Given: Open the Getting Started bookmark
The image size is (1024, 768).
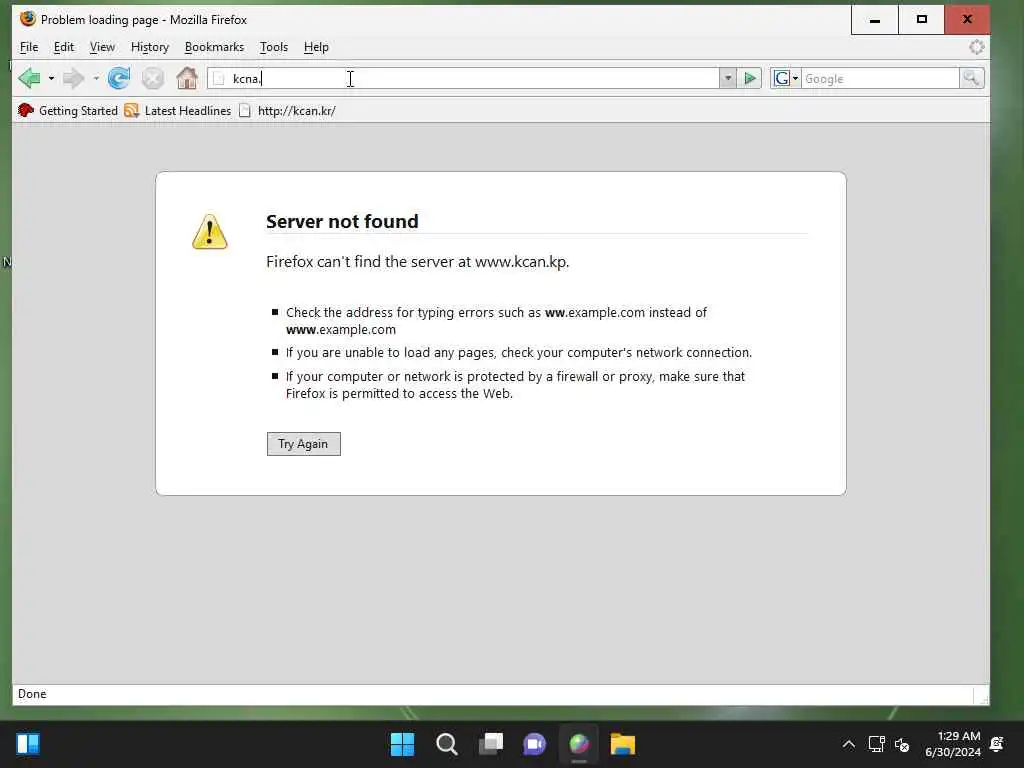Looking at the screenshot, I should tap(68, 110).
